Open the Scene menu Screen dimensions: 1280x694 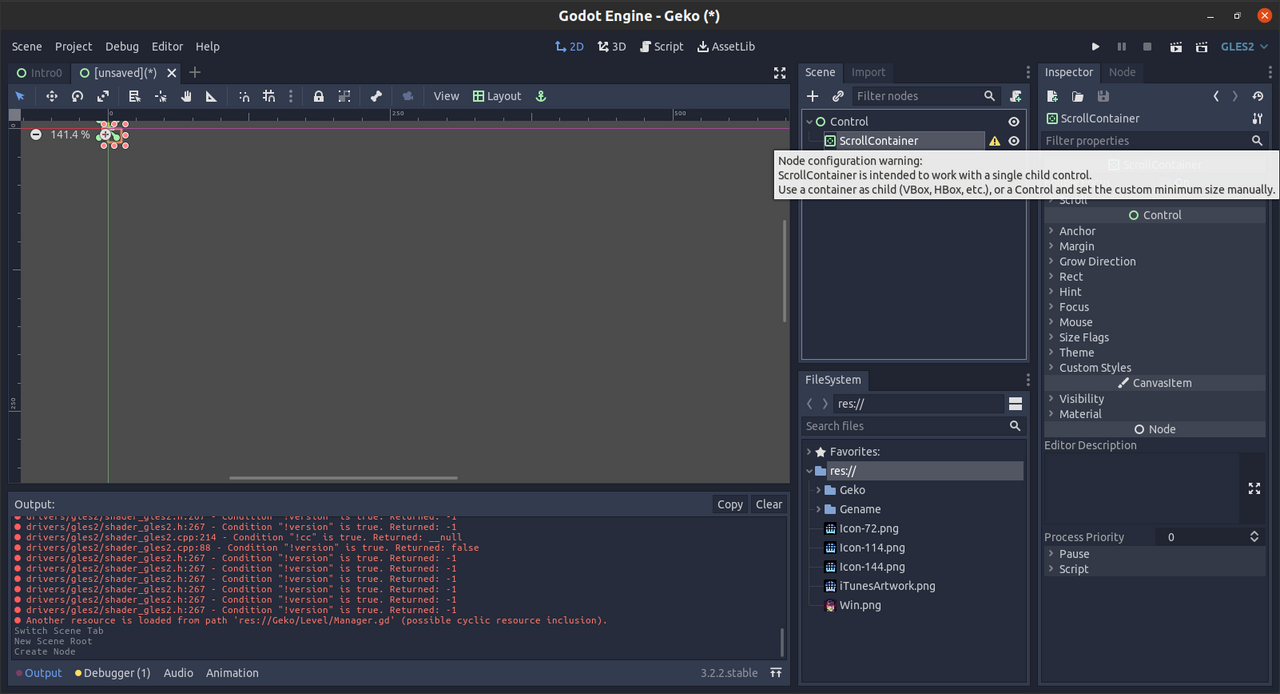click(27, 46)
